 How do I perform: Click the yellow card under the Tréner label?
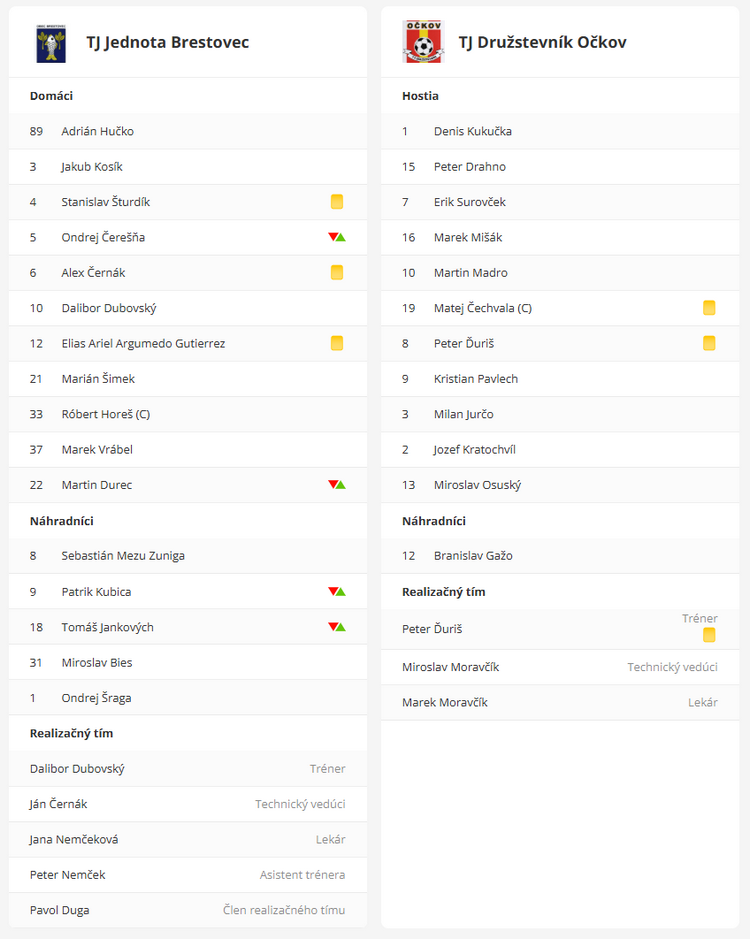point(709,635)
